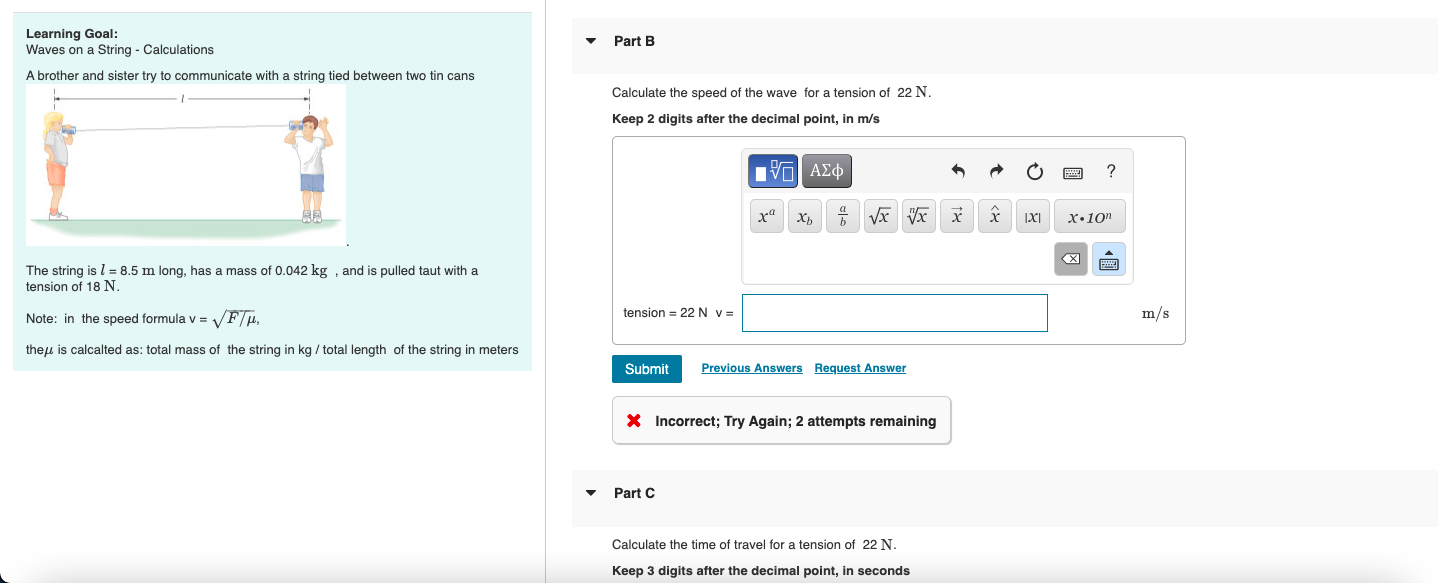
Task: Insert scientific notation with x·10^n
Action: [x=1089, y=215]
